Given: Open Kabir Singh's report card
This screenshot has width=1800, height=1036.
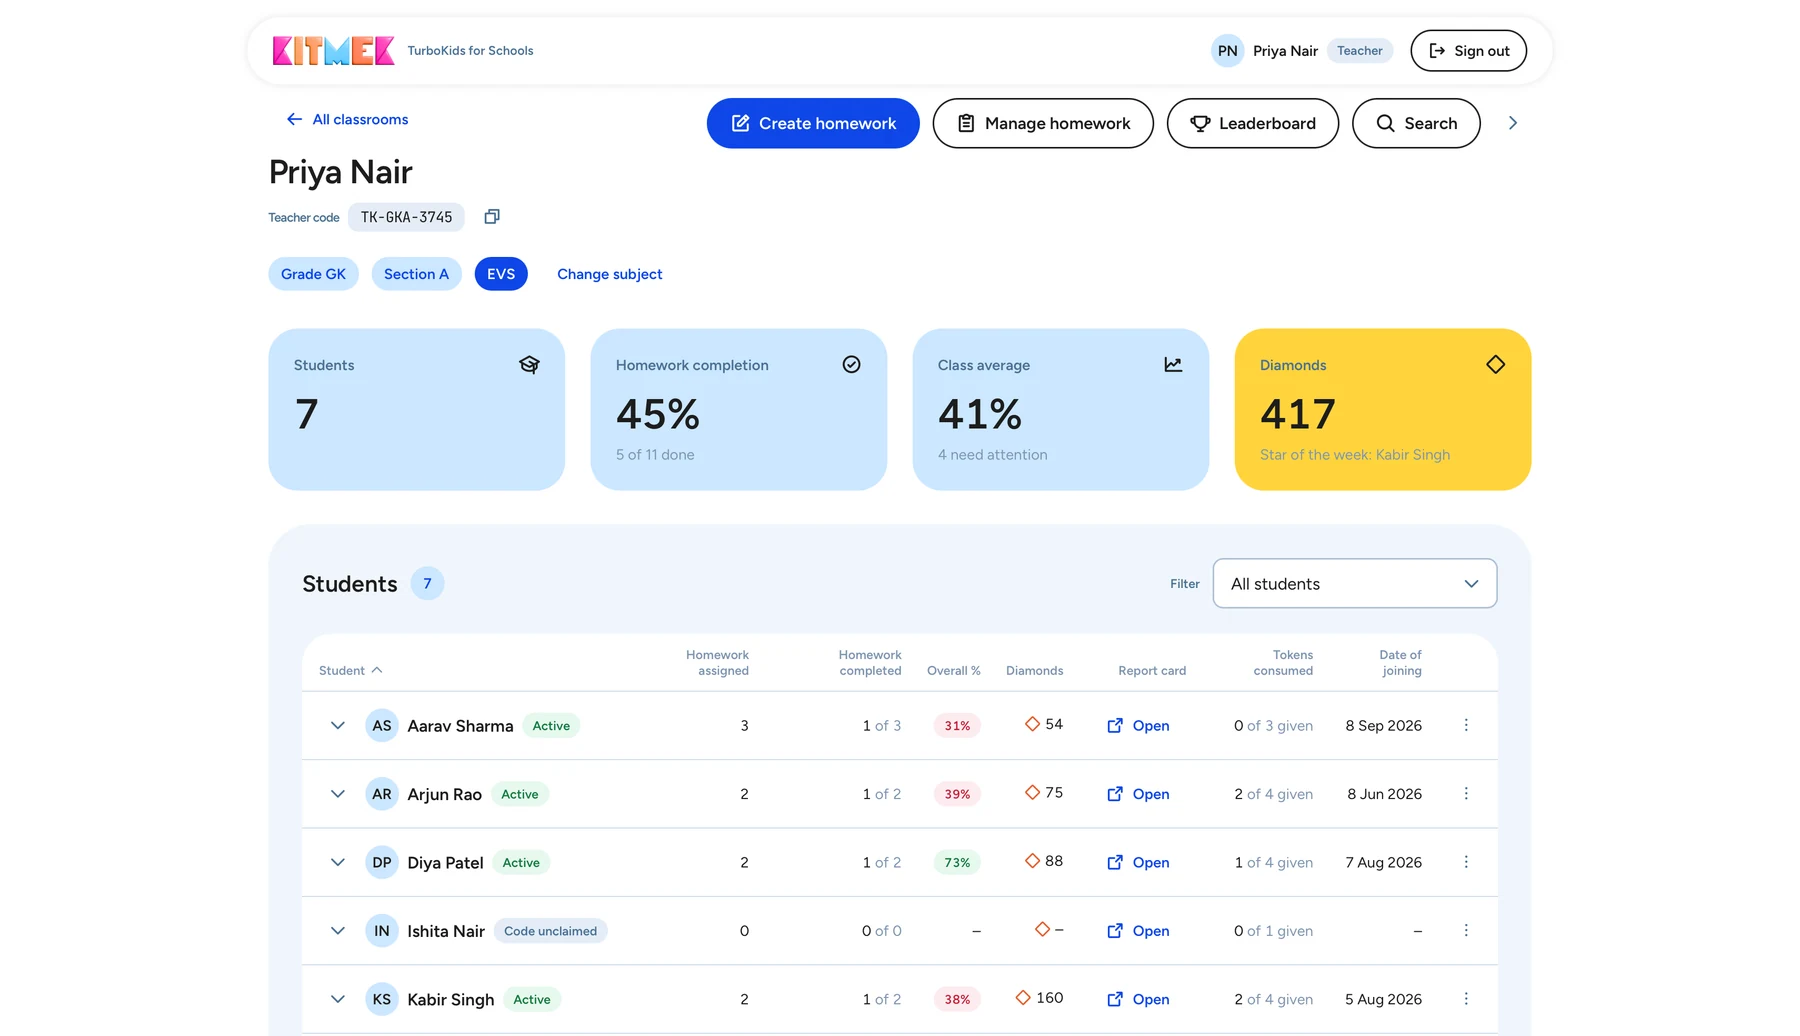Looking at the screenshot, I should click(1138, 999).
